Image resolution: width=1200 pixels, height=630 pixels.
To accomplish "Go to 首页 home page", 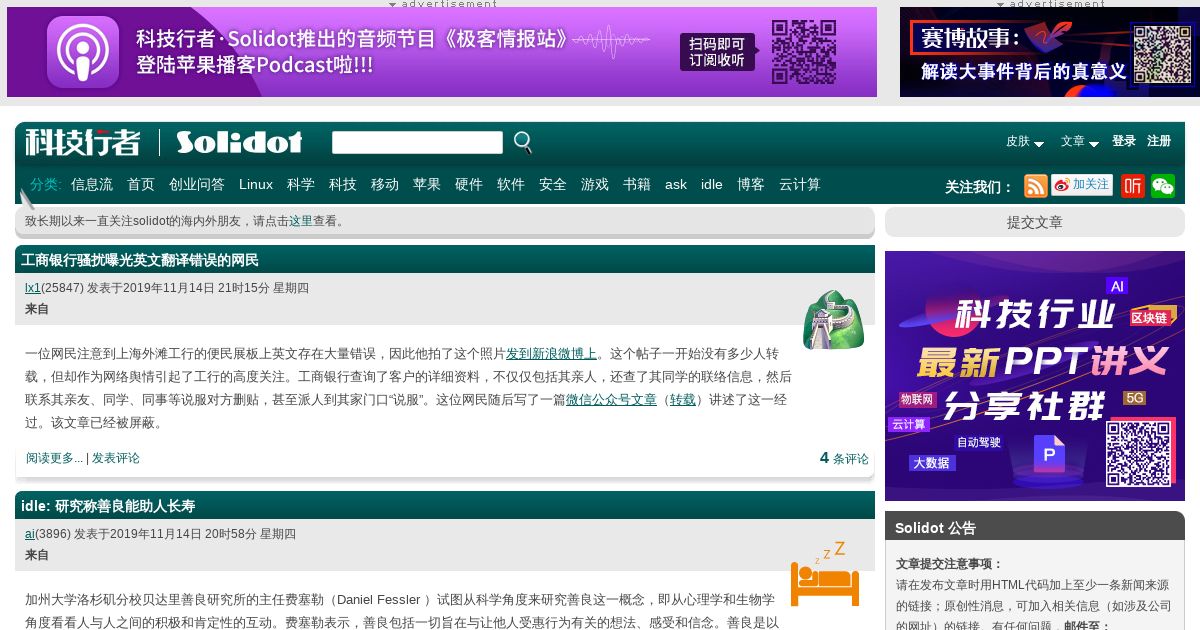I will [141, 185].
